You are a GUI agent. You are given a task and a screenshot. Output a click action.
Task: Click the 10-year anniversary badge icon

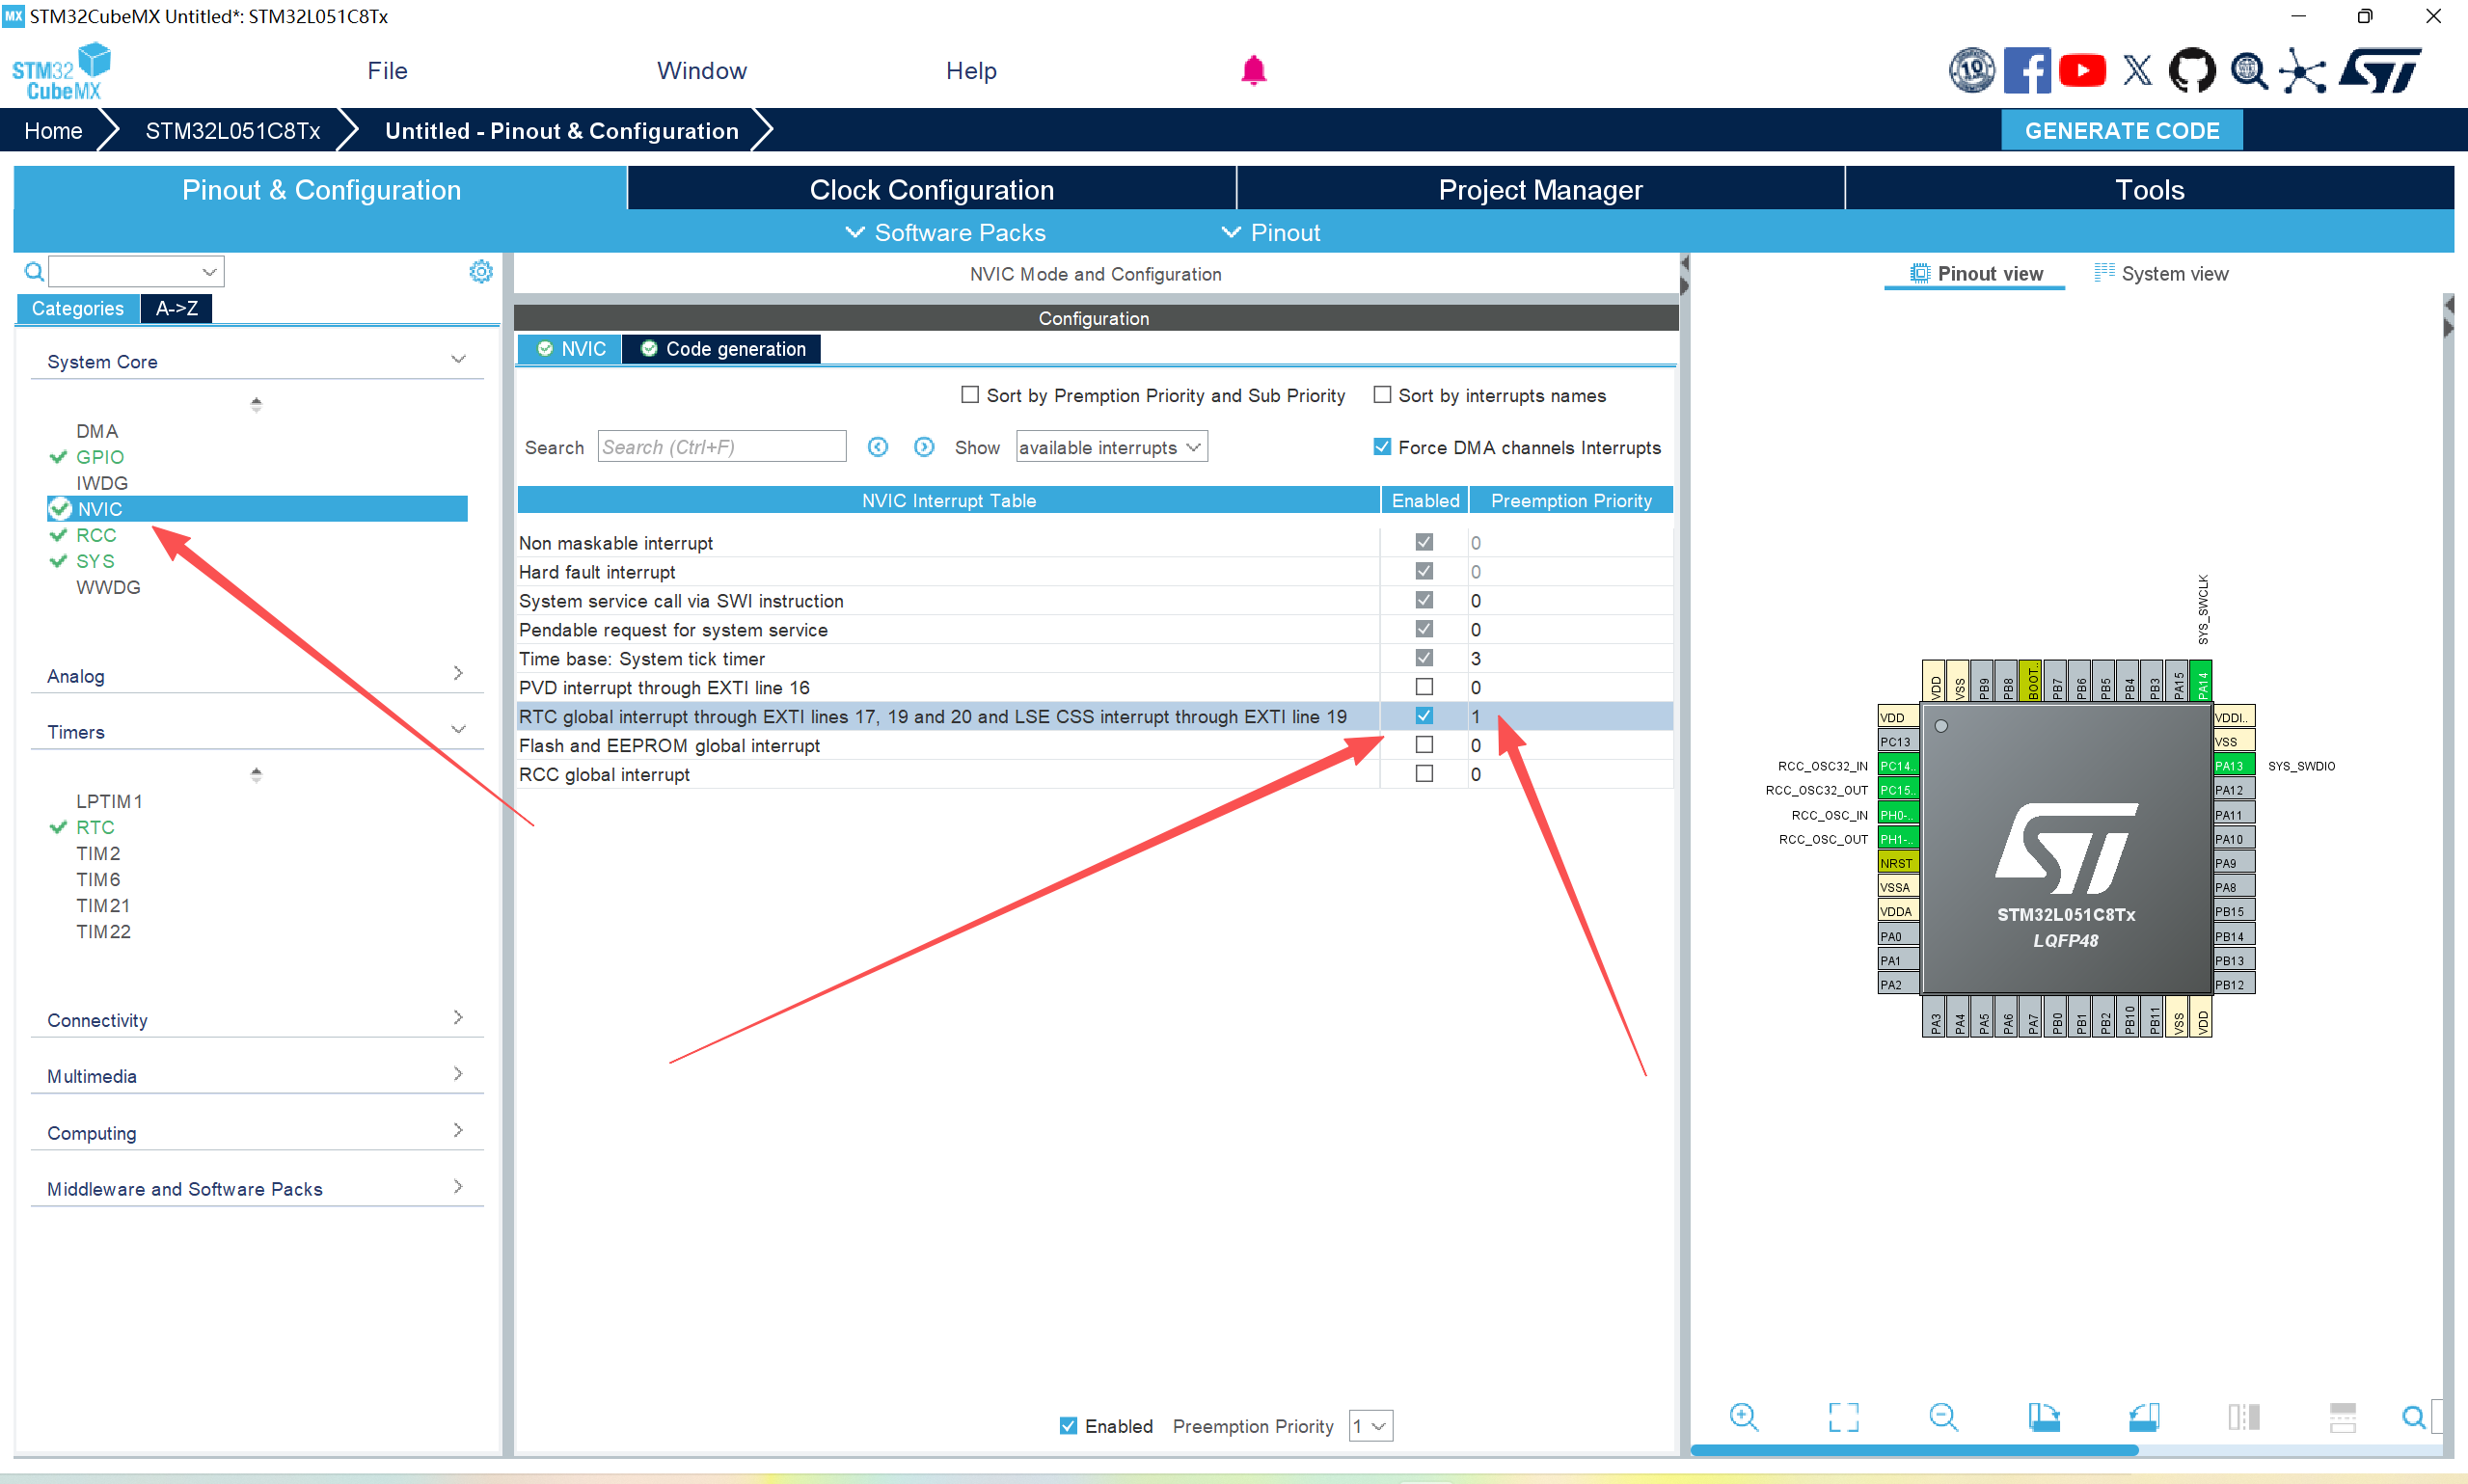[x=1971, y=71]
